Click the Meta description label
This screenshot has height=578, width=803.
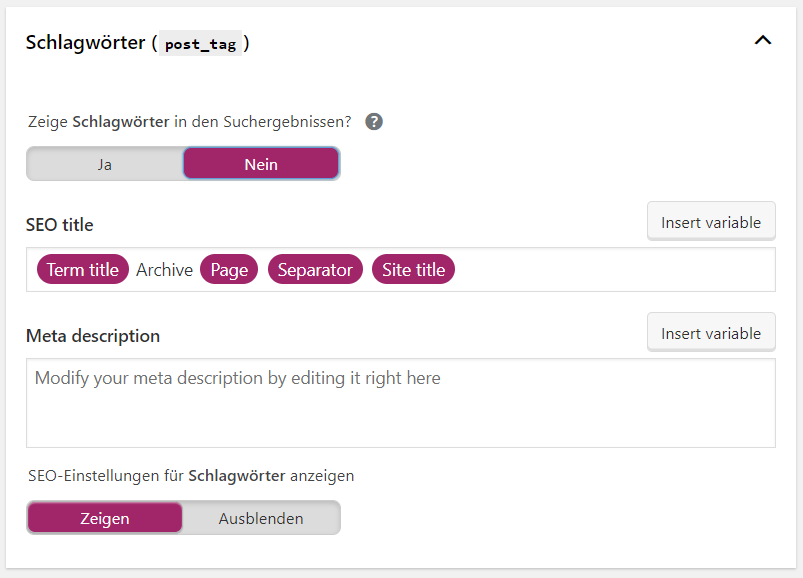point(93,336)
